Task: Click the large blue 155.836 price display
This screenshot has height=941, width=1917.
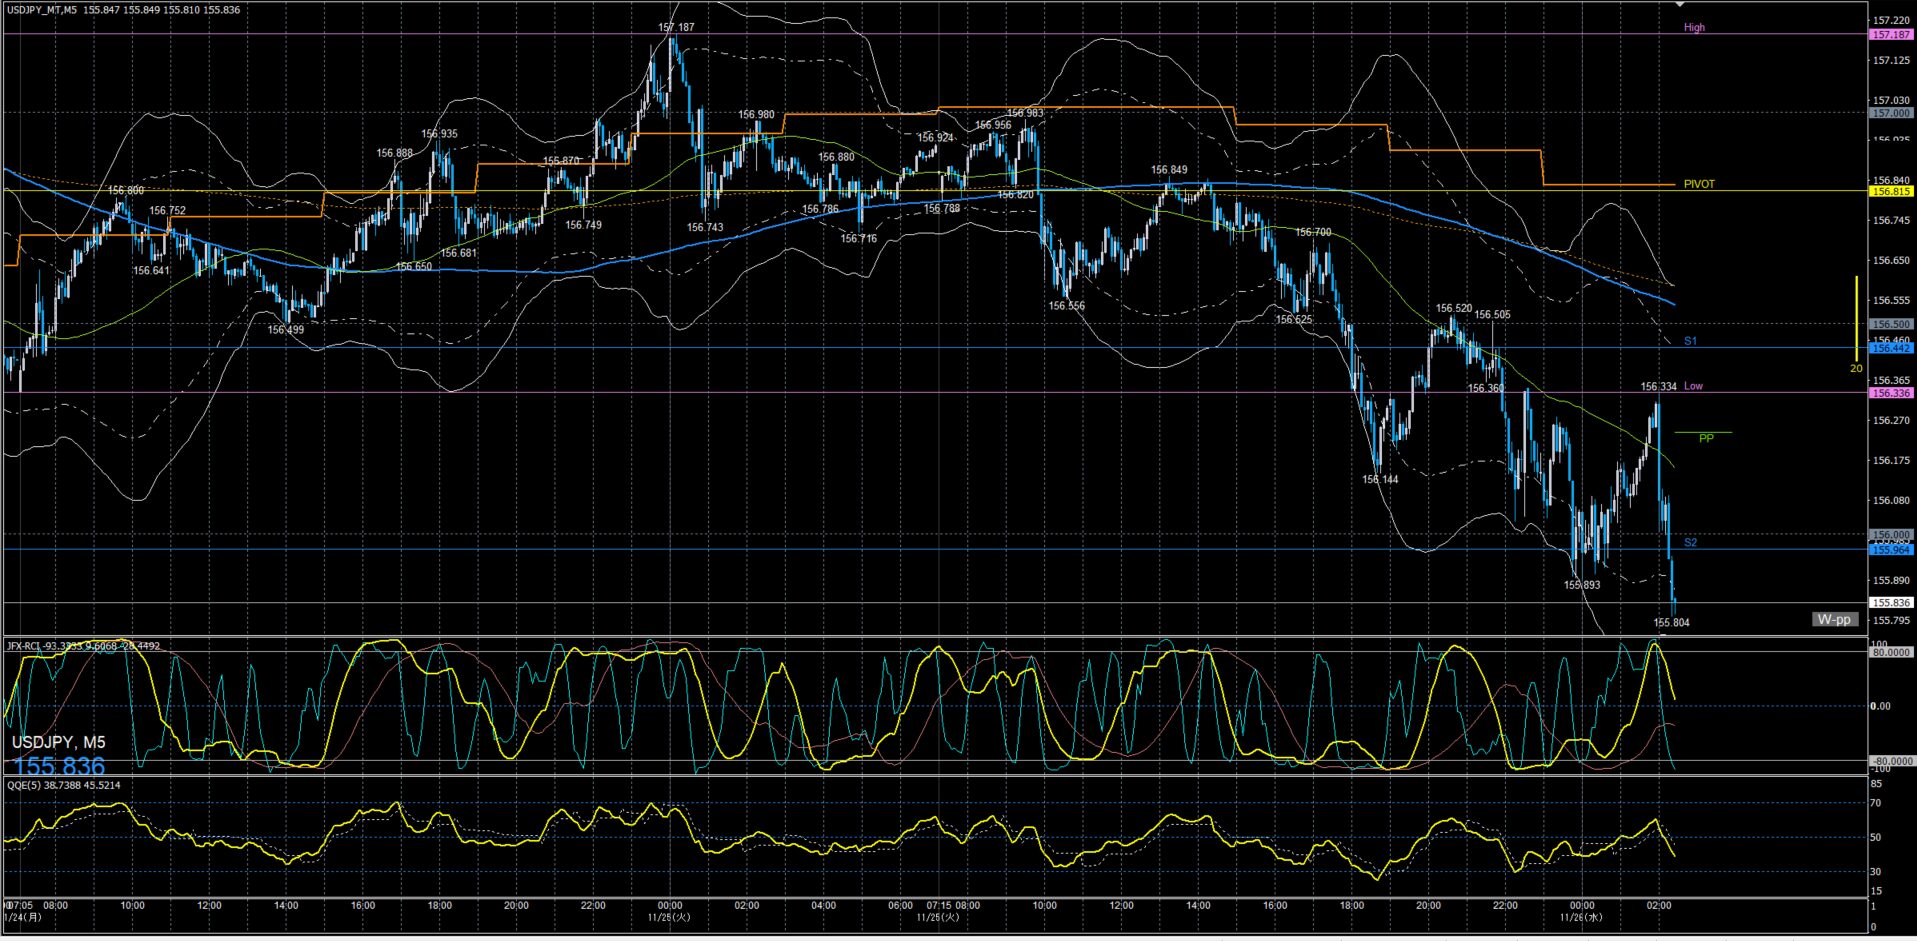Action: (58, 767)
